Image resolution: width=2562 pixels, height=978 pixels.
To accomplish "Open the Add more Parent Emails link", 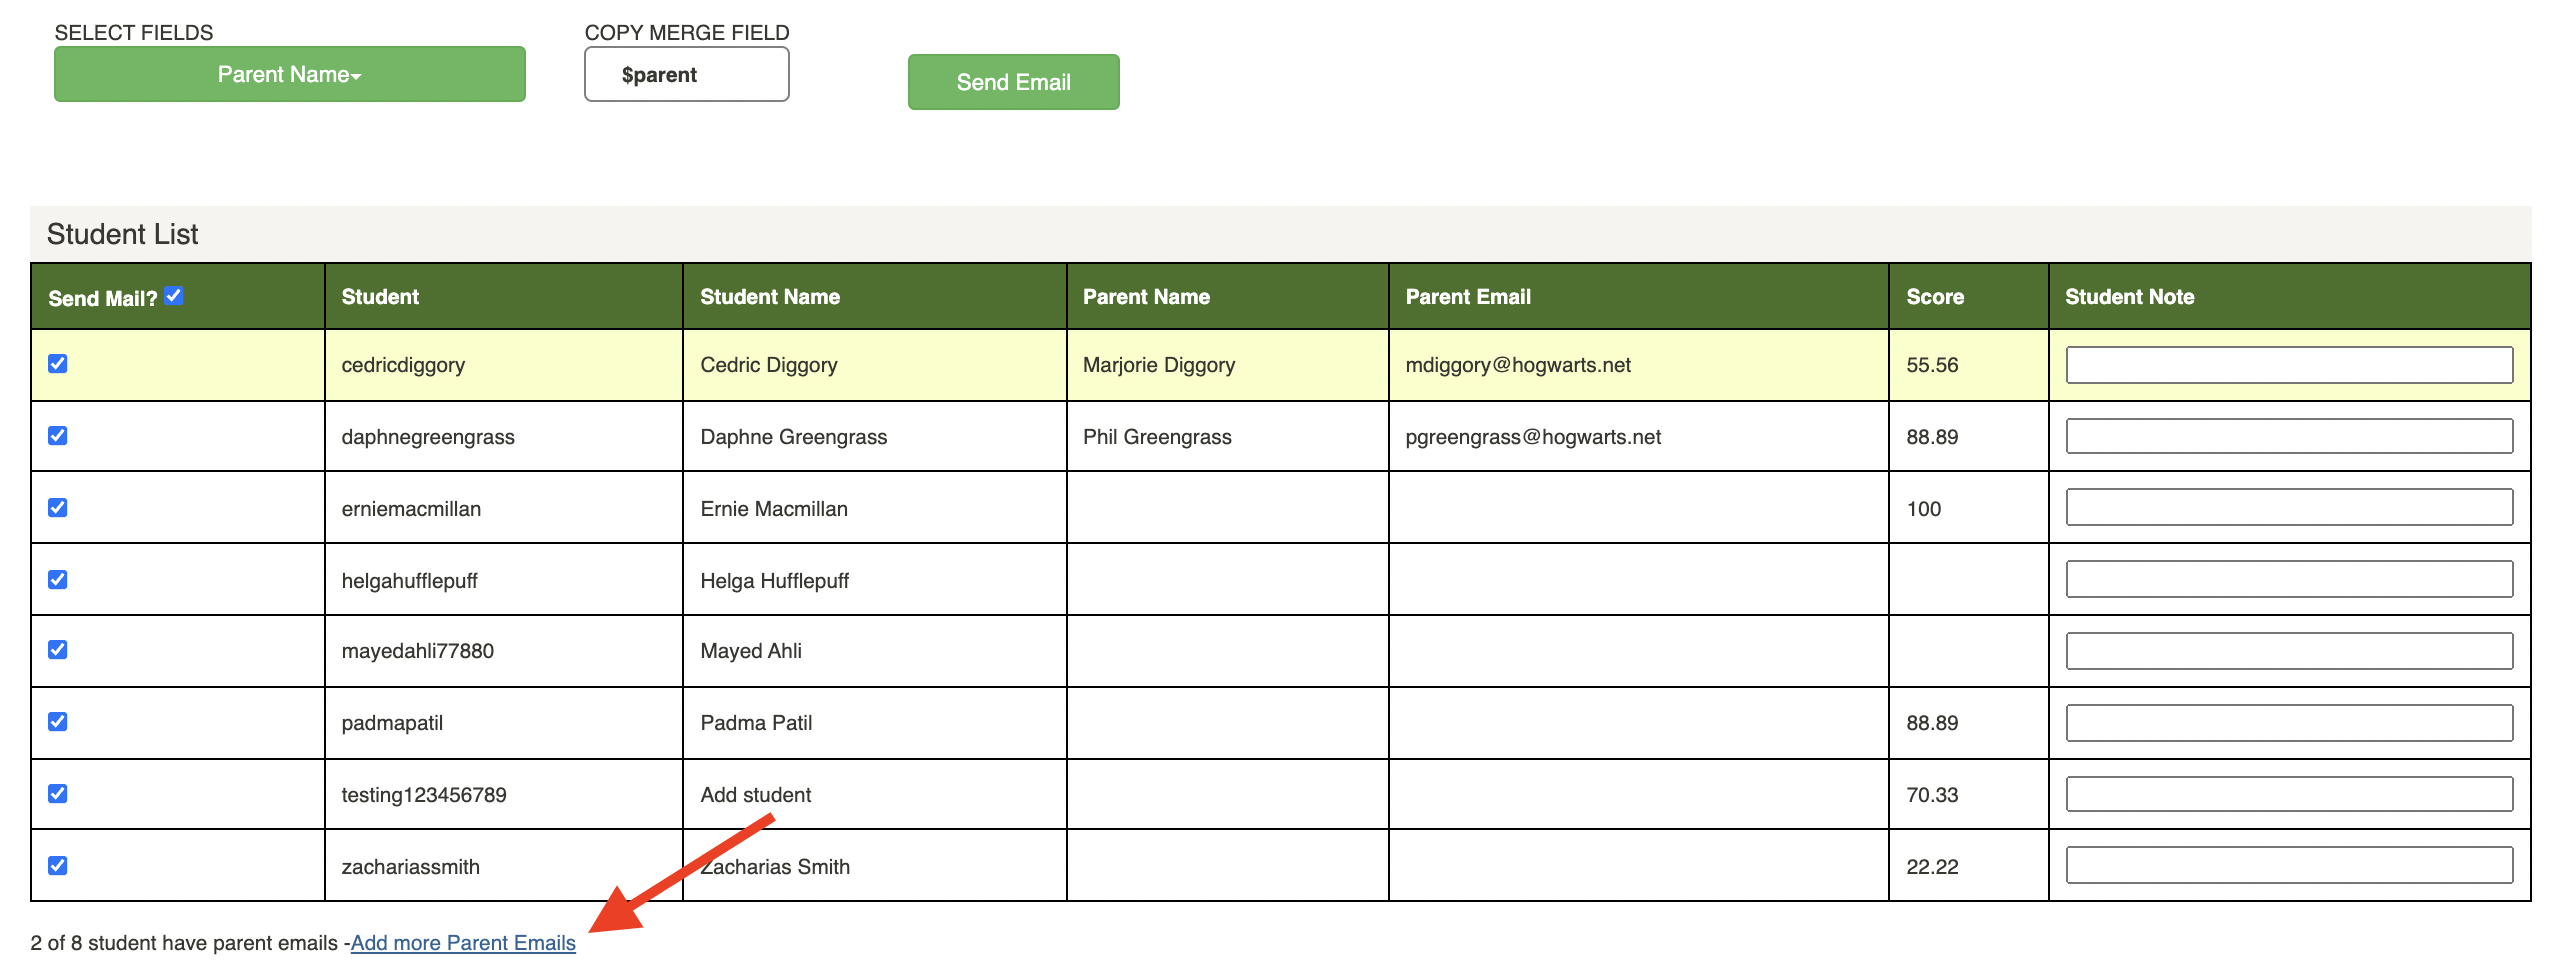I will pos(463,943).
